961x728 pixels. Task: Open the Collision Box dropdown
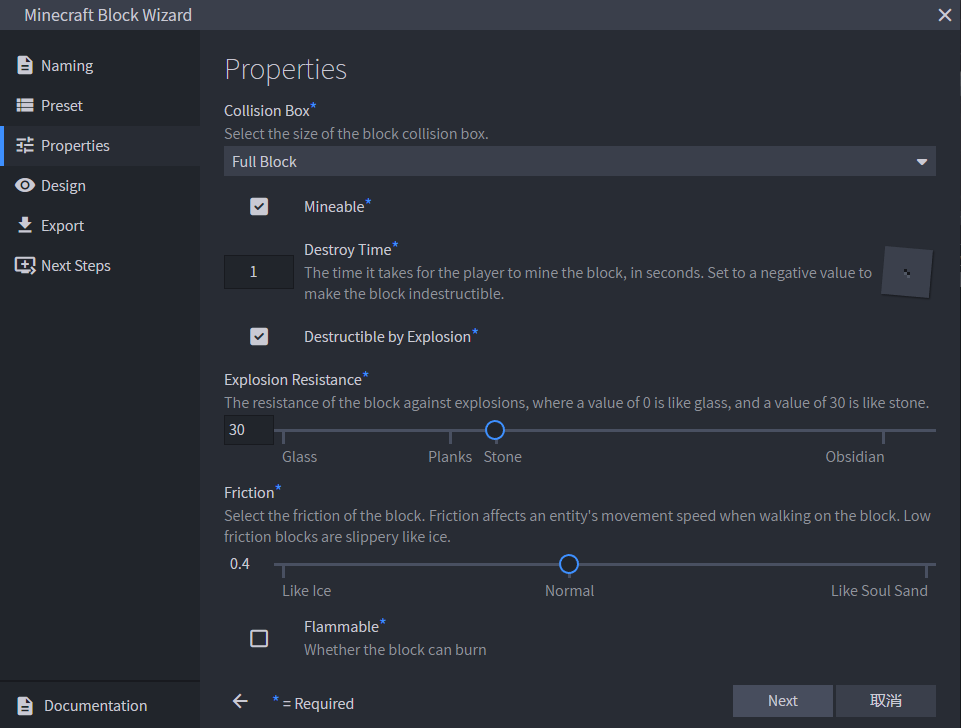click(579, 161)
